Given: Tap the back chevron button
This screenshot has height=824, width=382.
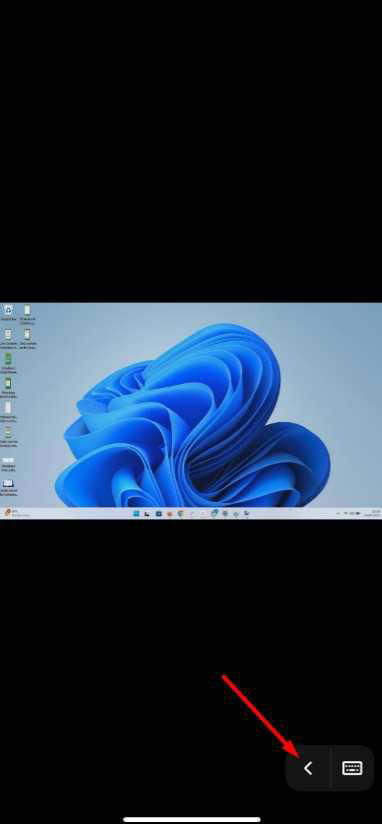Looking at the screenshot, I should [x=308, y=768].
